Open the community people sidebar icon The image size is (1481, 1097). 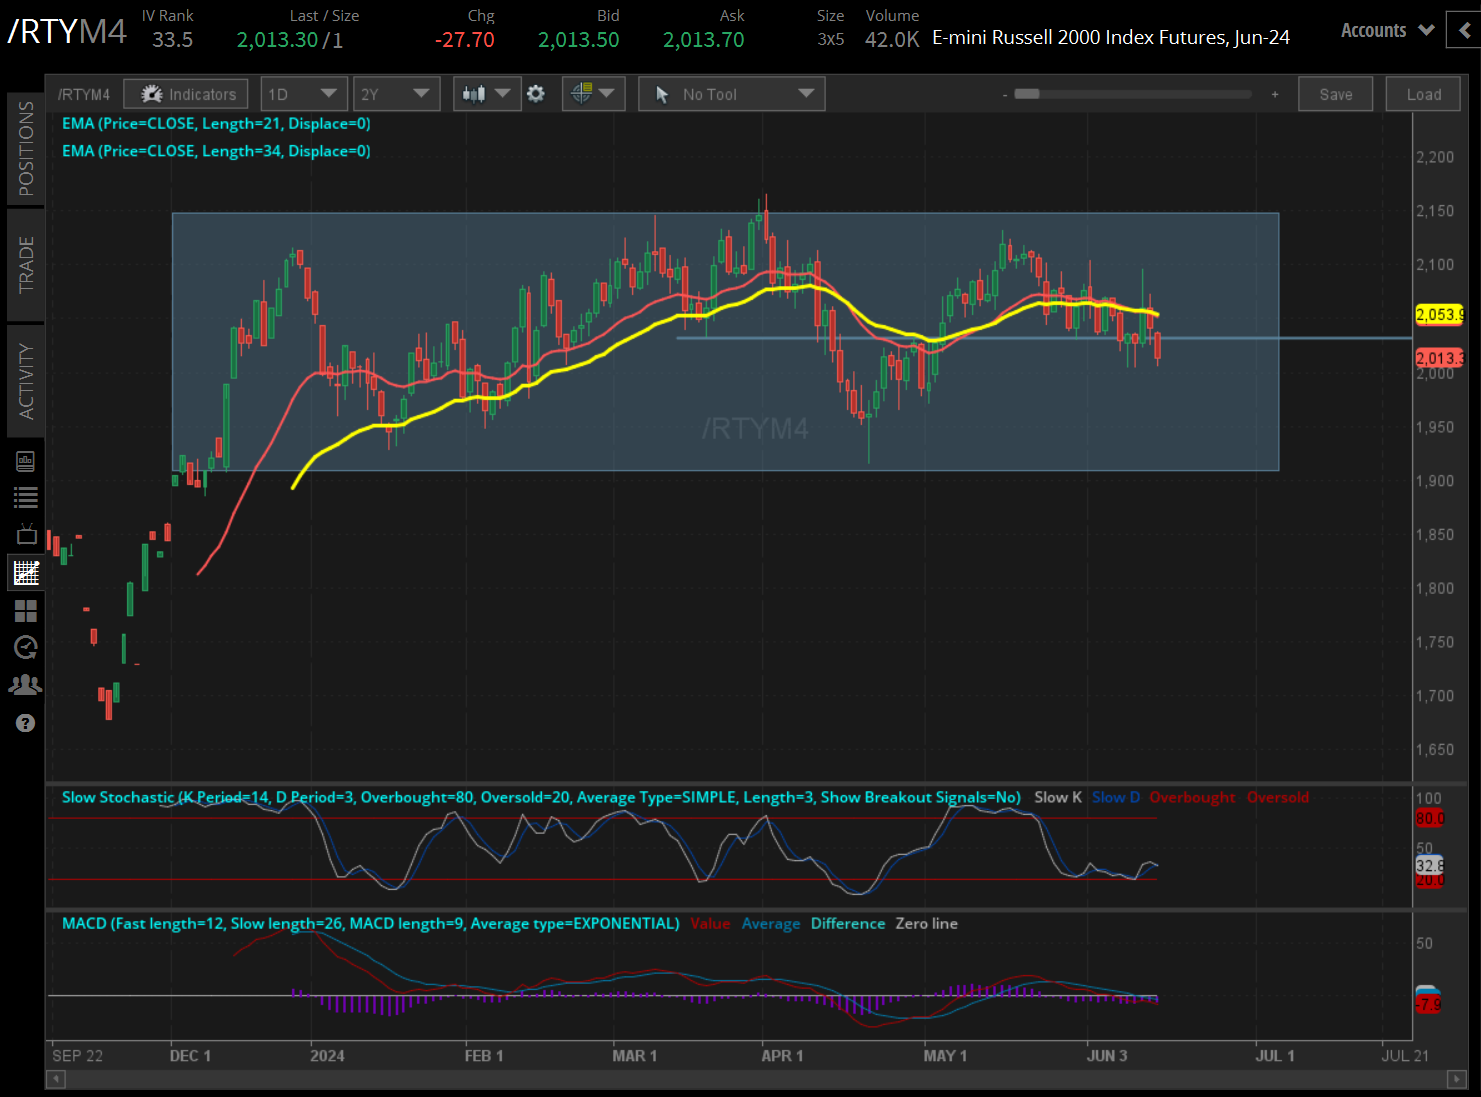(26, 685)
